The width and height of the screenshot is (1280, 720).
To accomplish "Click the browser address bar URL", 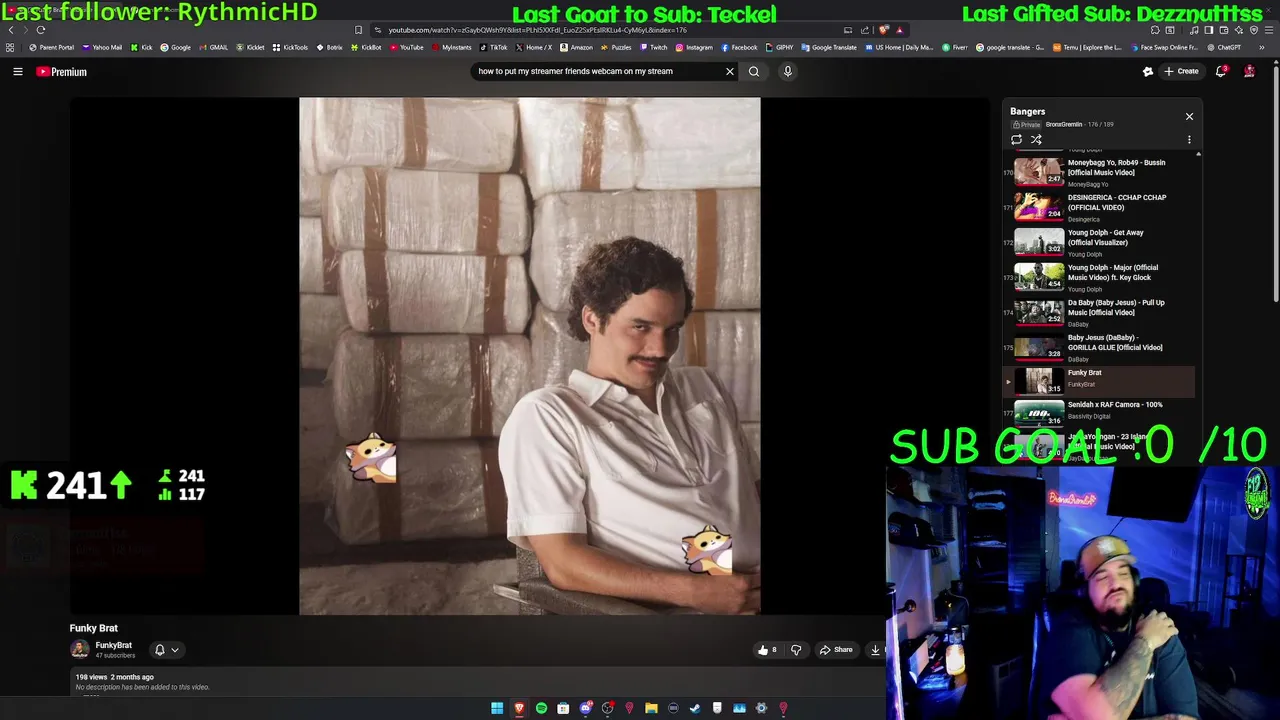I will pos(537,30).
